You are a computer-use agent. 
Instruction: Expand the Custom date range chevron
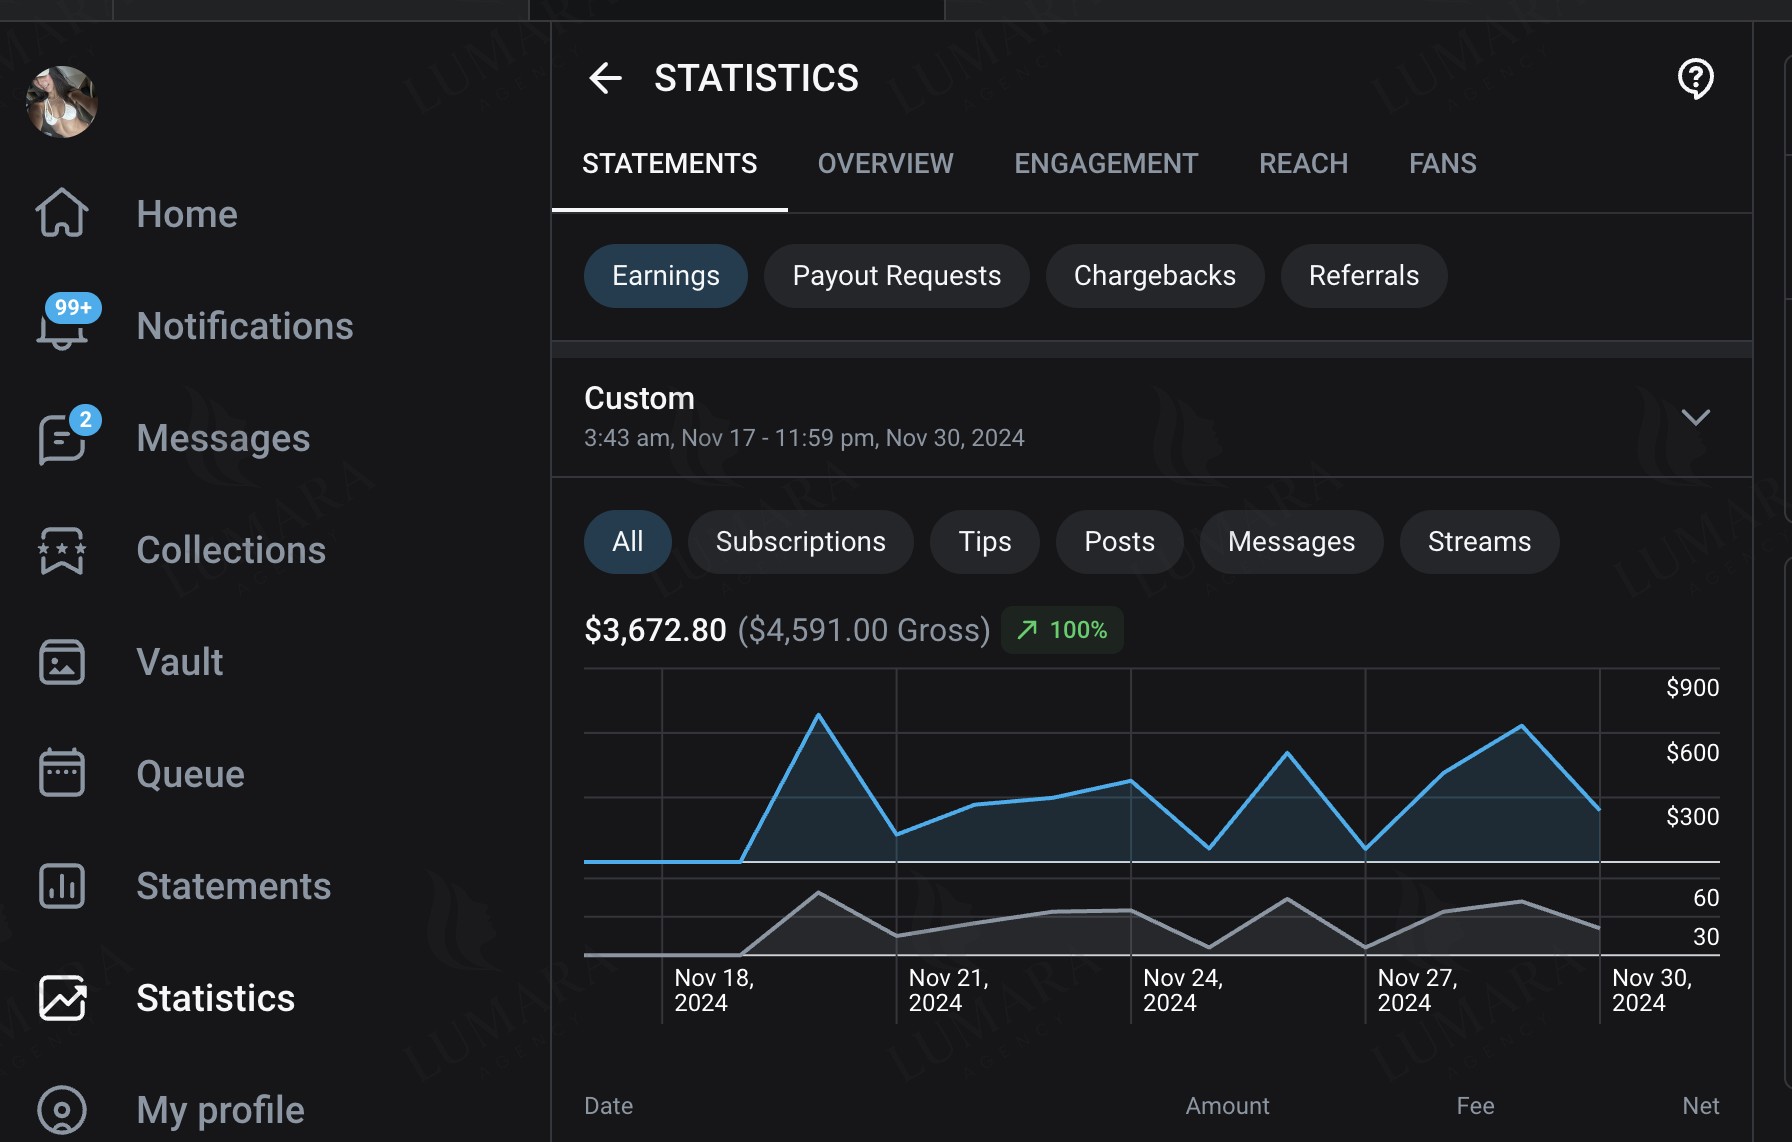pyautogui.click(x=1695, y=417)
